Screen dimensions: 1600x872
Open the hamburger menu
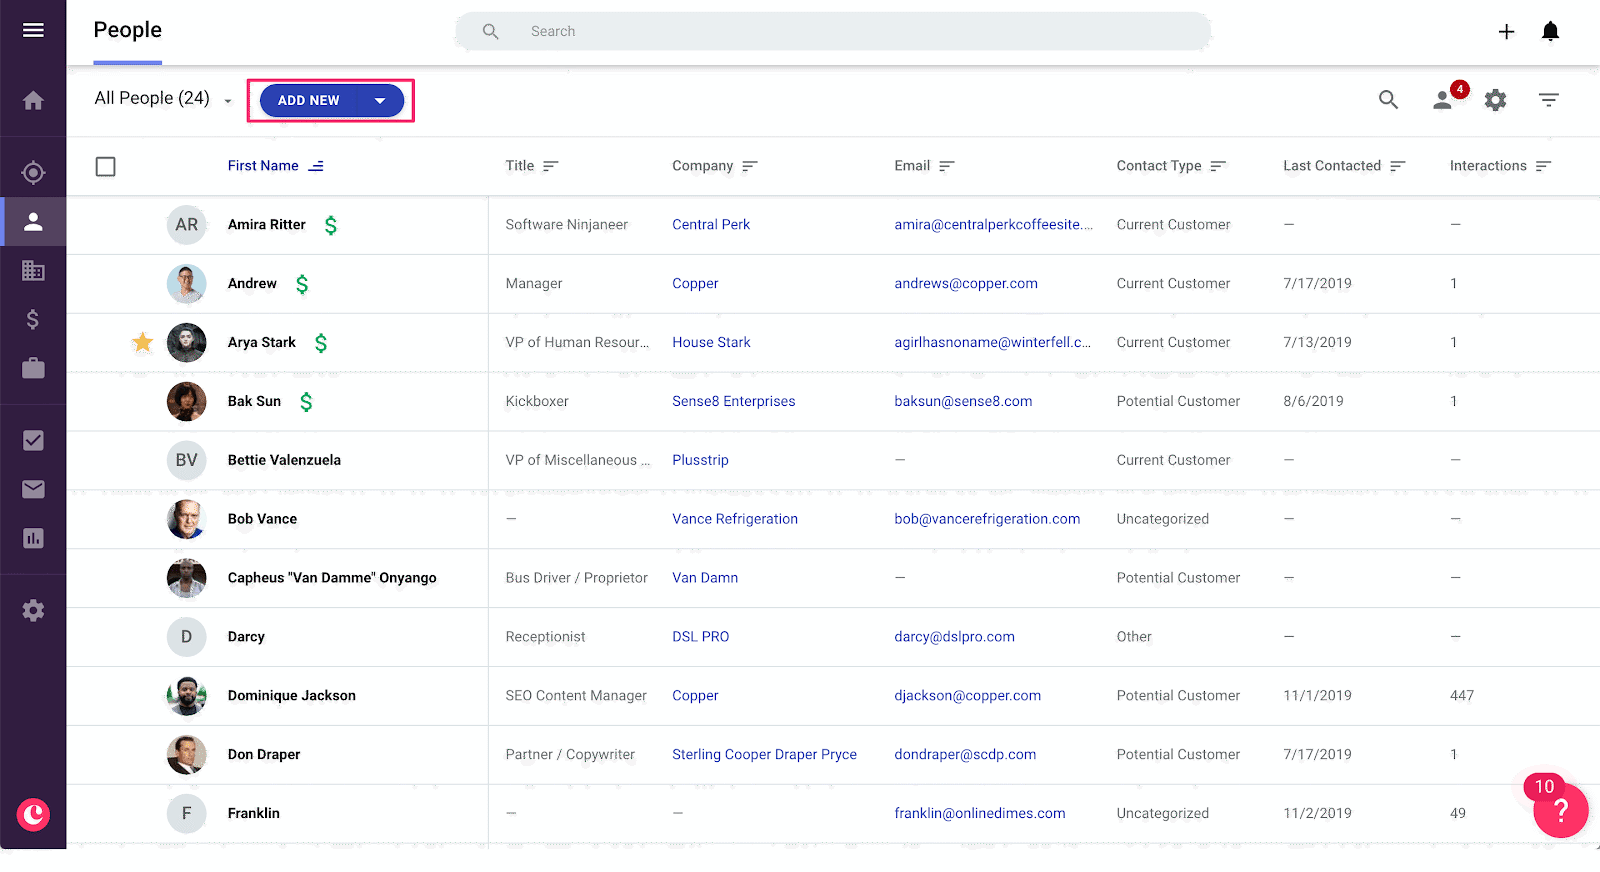(x=33, y=30)
